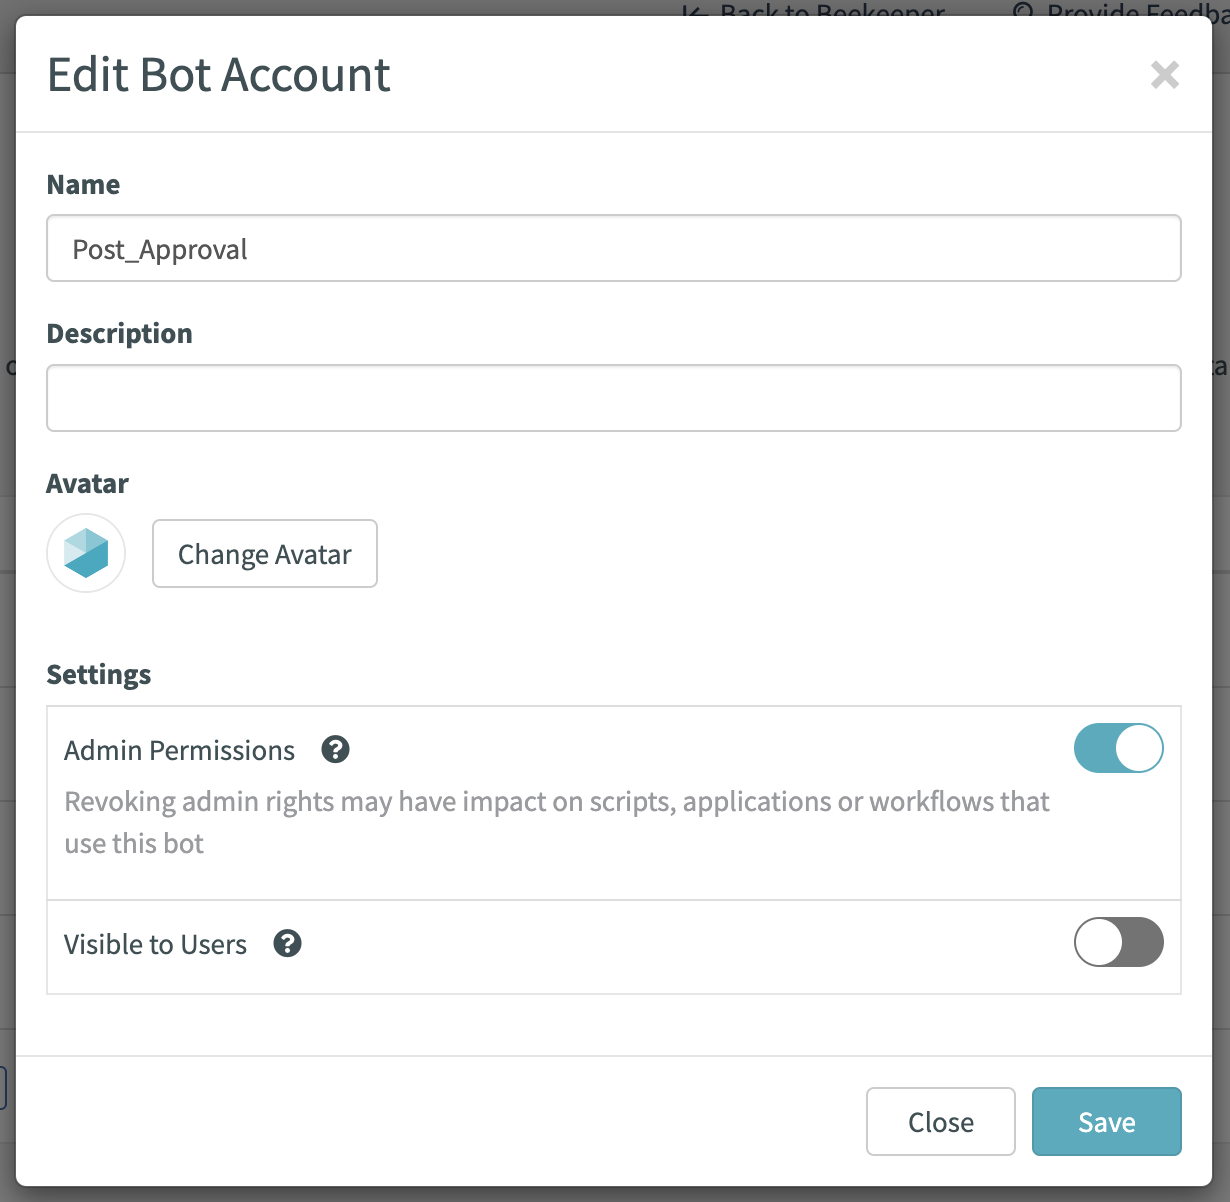Click the Edit Bot Account dialog title

coord(219,75)
